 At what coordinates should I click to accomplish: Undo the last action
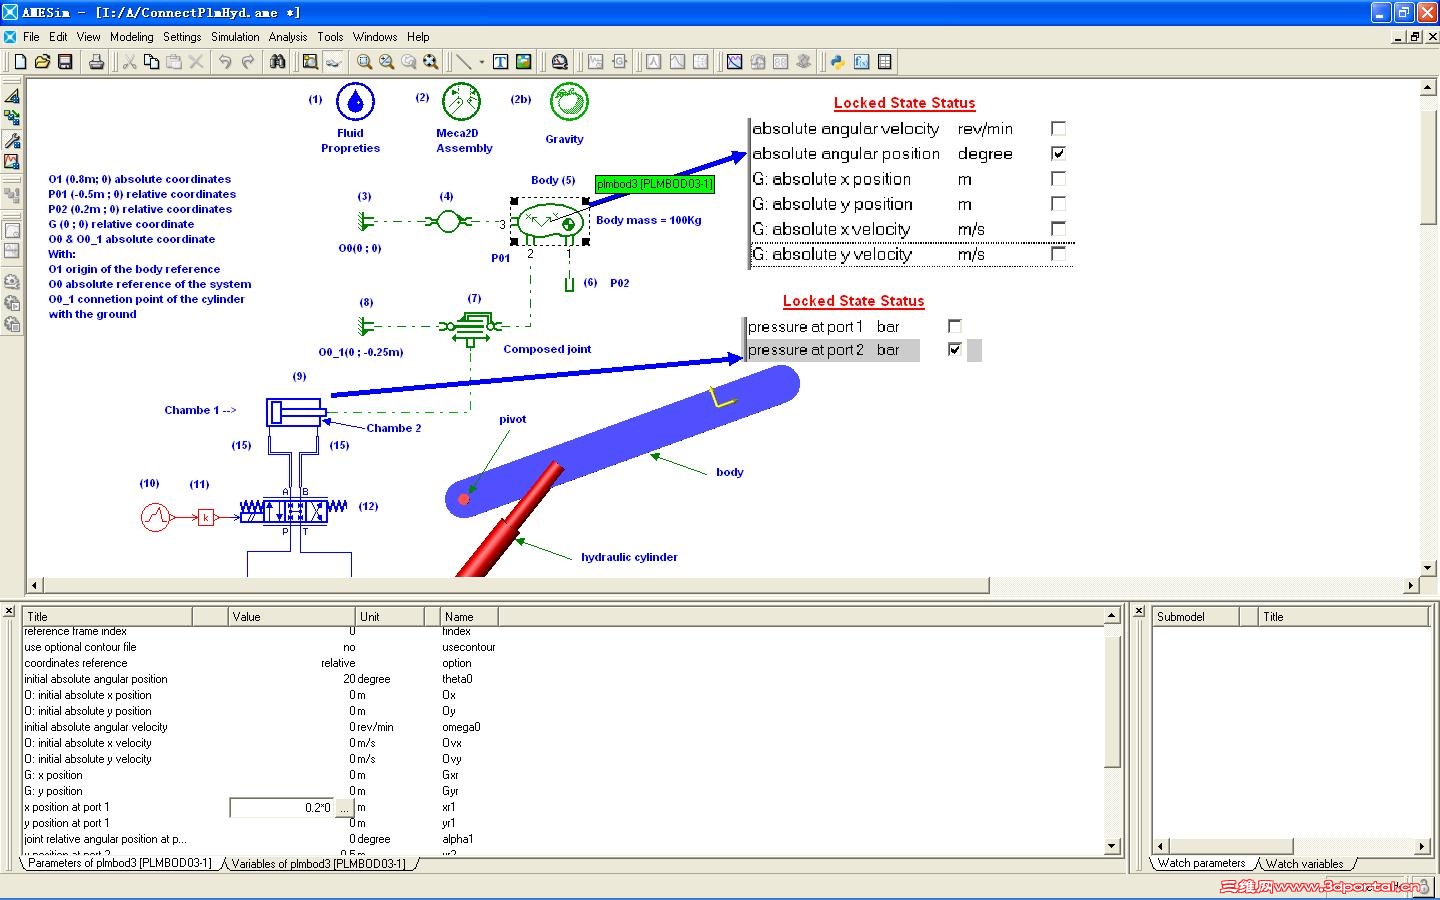[x=225, y=62]
